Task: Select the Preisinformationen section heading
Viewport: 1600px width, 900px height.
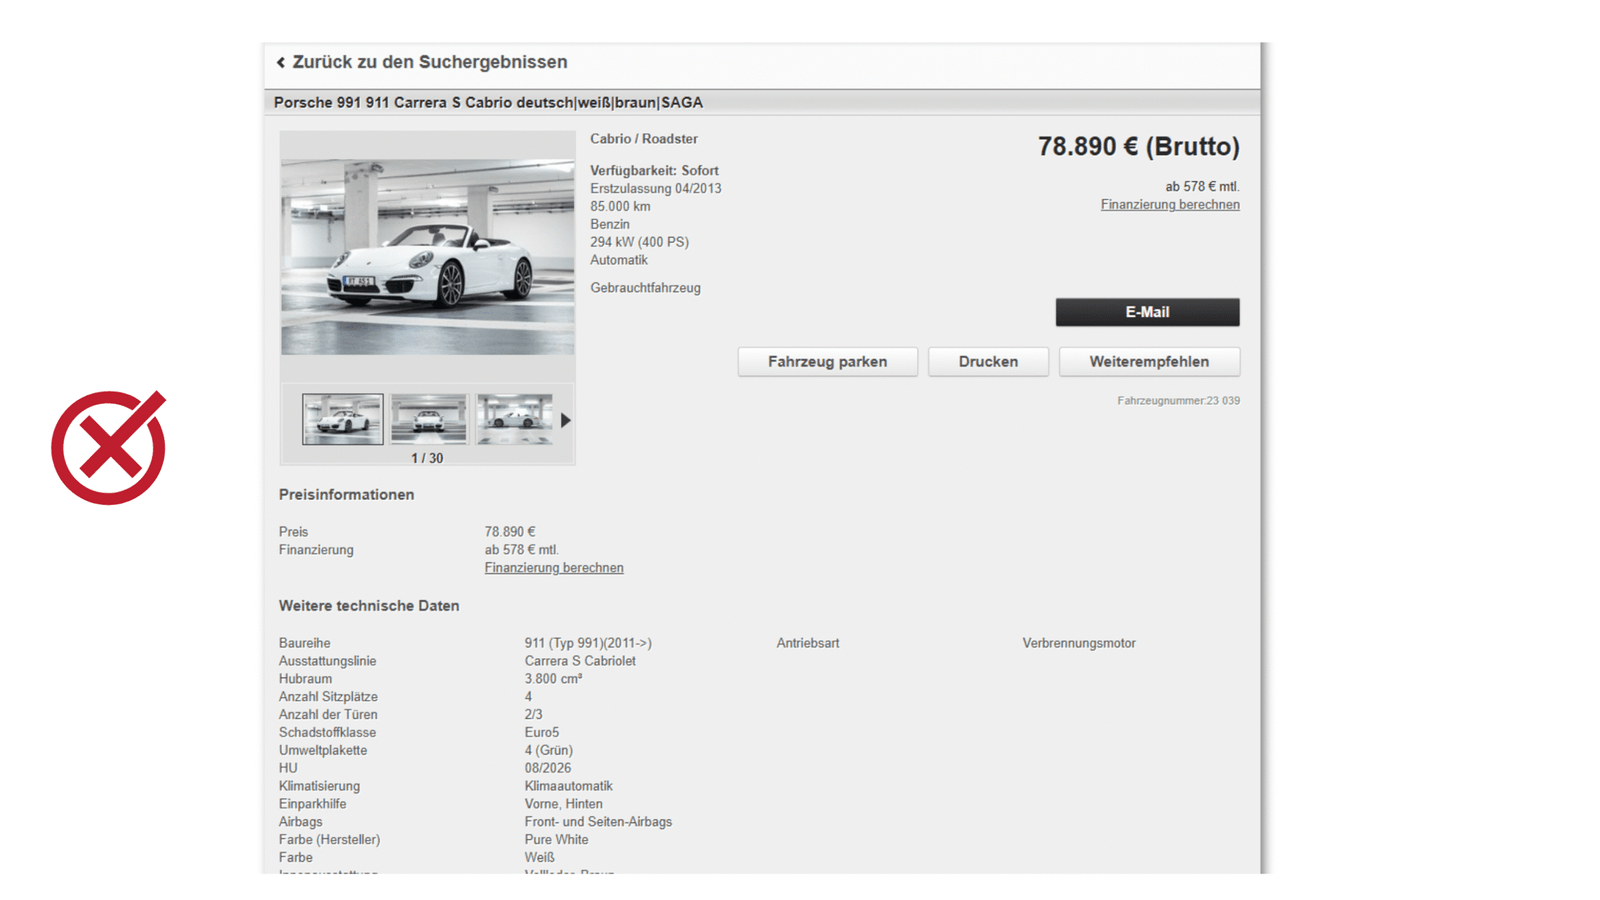Action: pos(346,494)
